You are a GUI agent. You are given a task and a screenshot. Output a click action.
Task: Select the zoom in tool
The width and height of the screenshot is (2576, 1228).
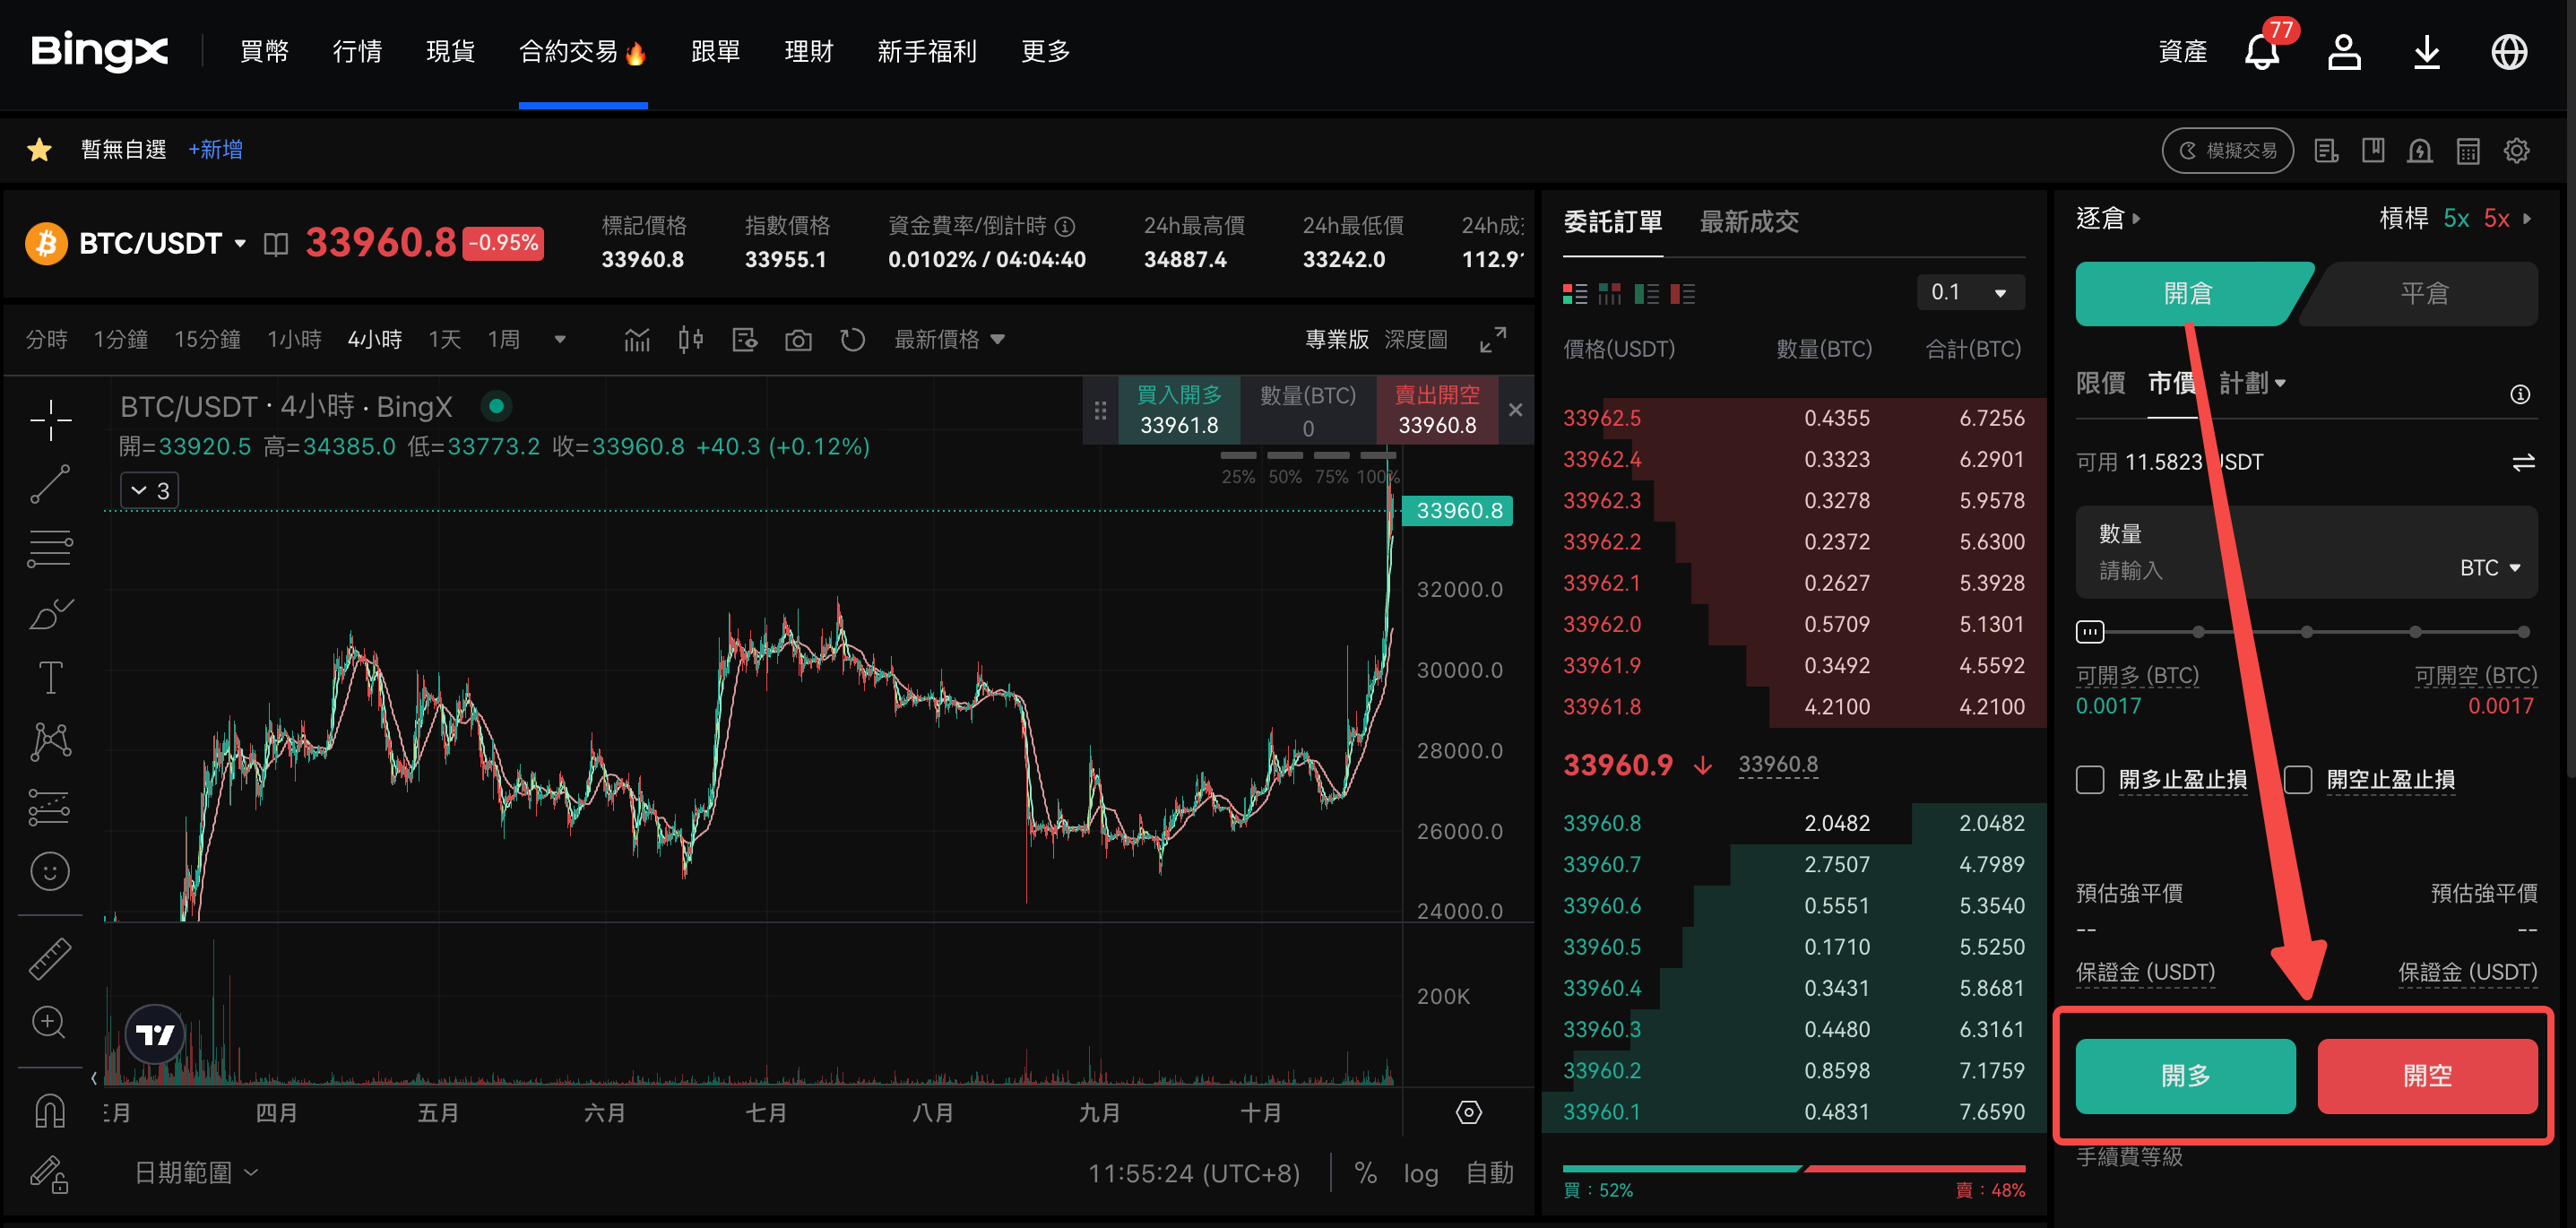[x=49, y=1022]
